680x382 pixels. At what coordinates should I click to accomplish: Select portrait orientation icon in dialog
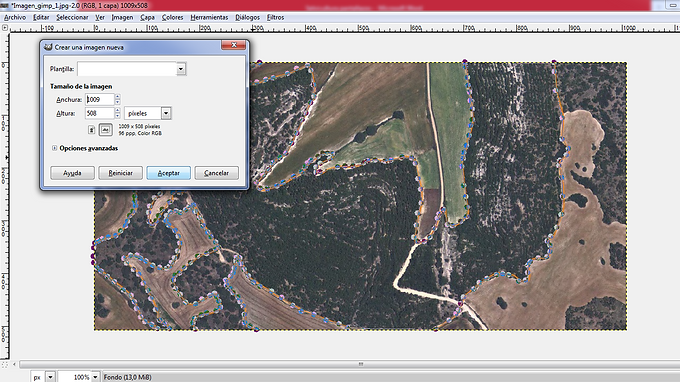(92, 130)
